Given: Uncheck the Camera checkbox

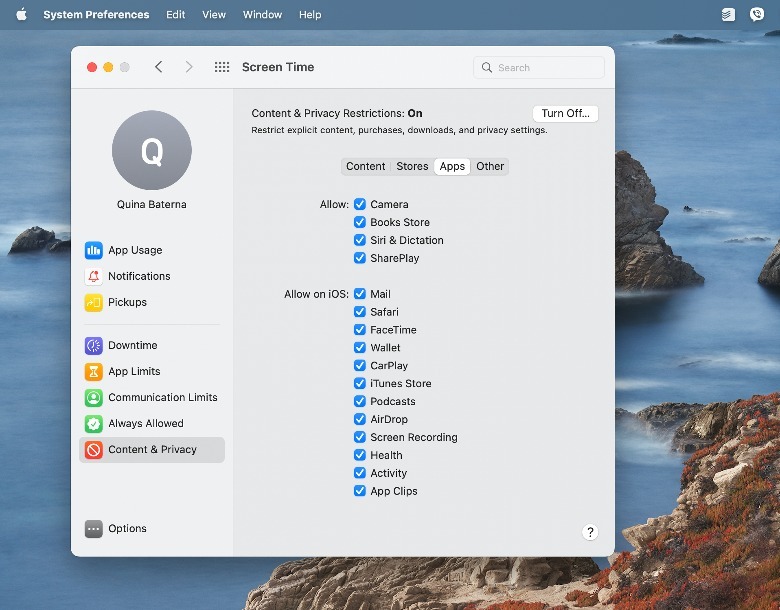Looking at the screenshot, I should [x=360, y=204].
